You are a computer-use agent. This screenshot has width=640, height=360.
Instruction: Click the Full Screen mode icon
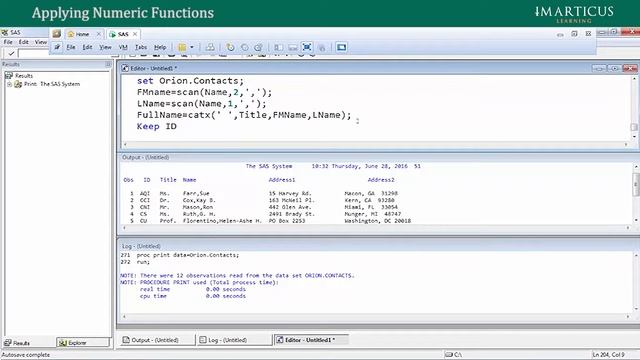pyautogui.click(x=307, y=47)
